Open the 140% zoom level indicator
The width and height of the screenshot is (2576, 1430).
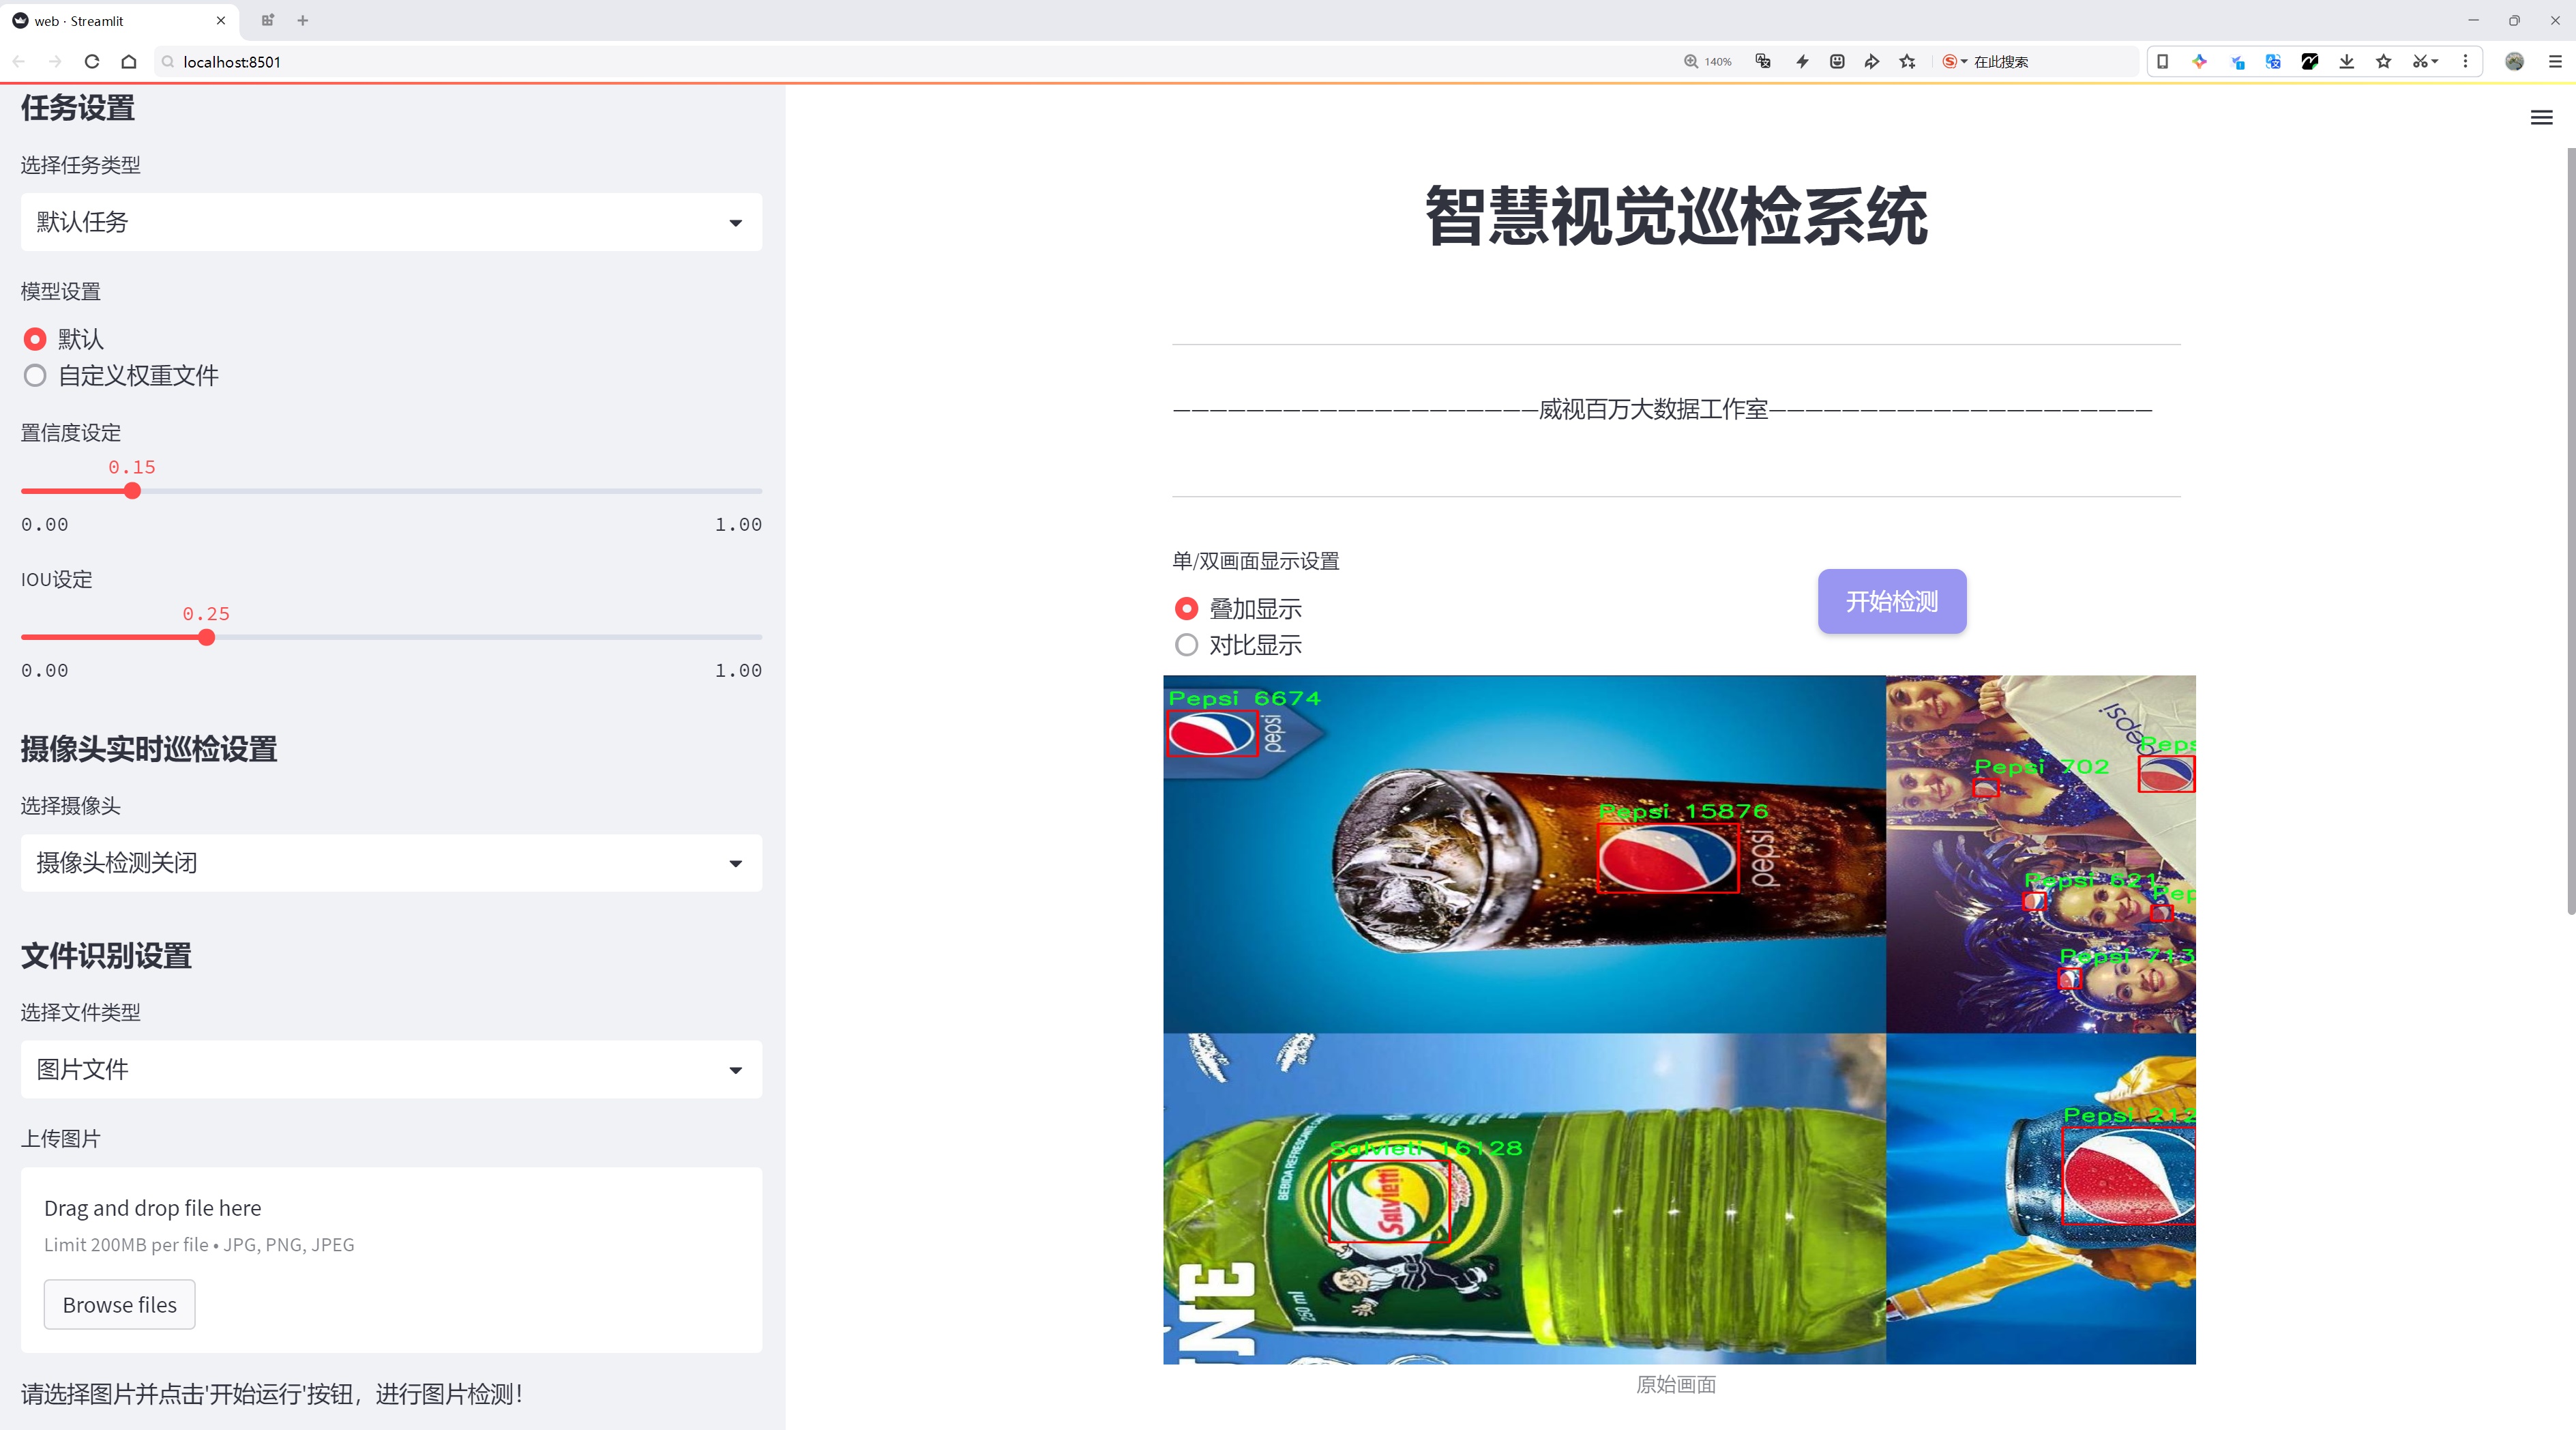point(1707,62)
